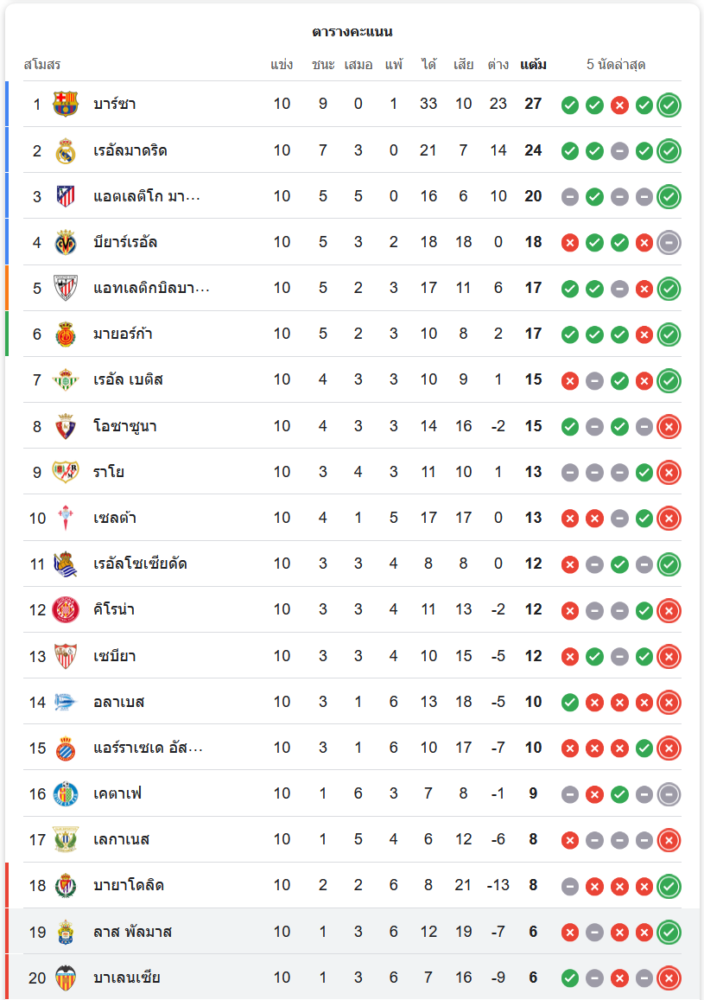Click Villarreal's latest match draw indicator
Viewport: 704px width, 1000px height.
coord(669,242)
